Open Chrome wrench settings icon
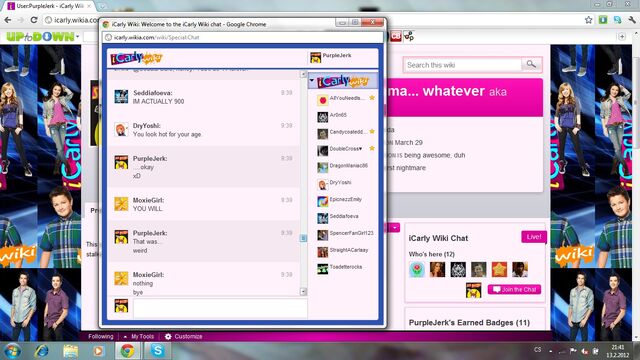Screen dimensions: 640x360 tap(632, 20)
